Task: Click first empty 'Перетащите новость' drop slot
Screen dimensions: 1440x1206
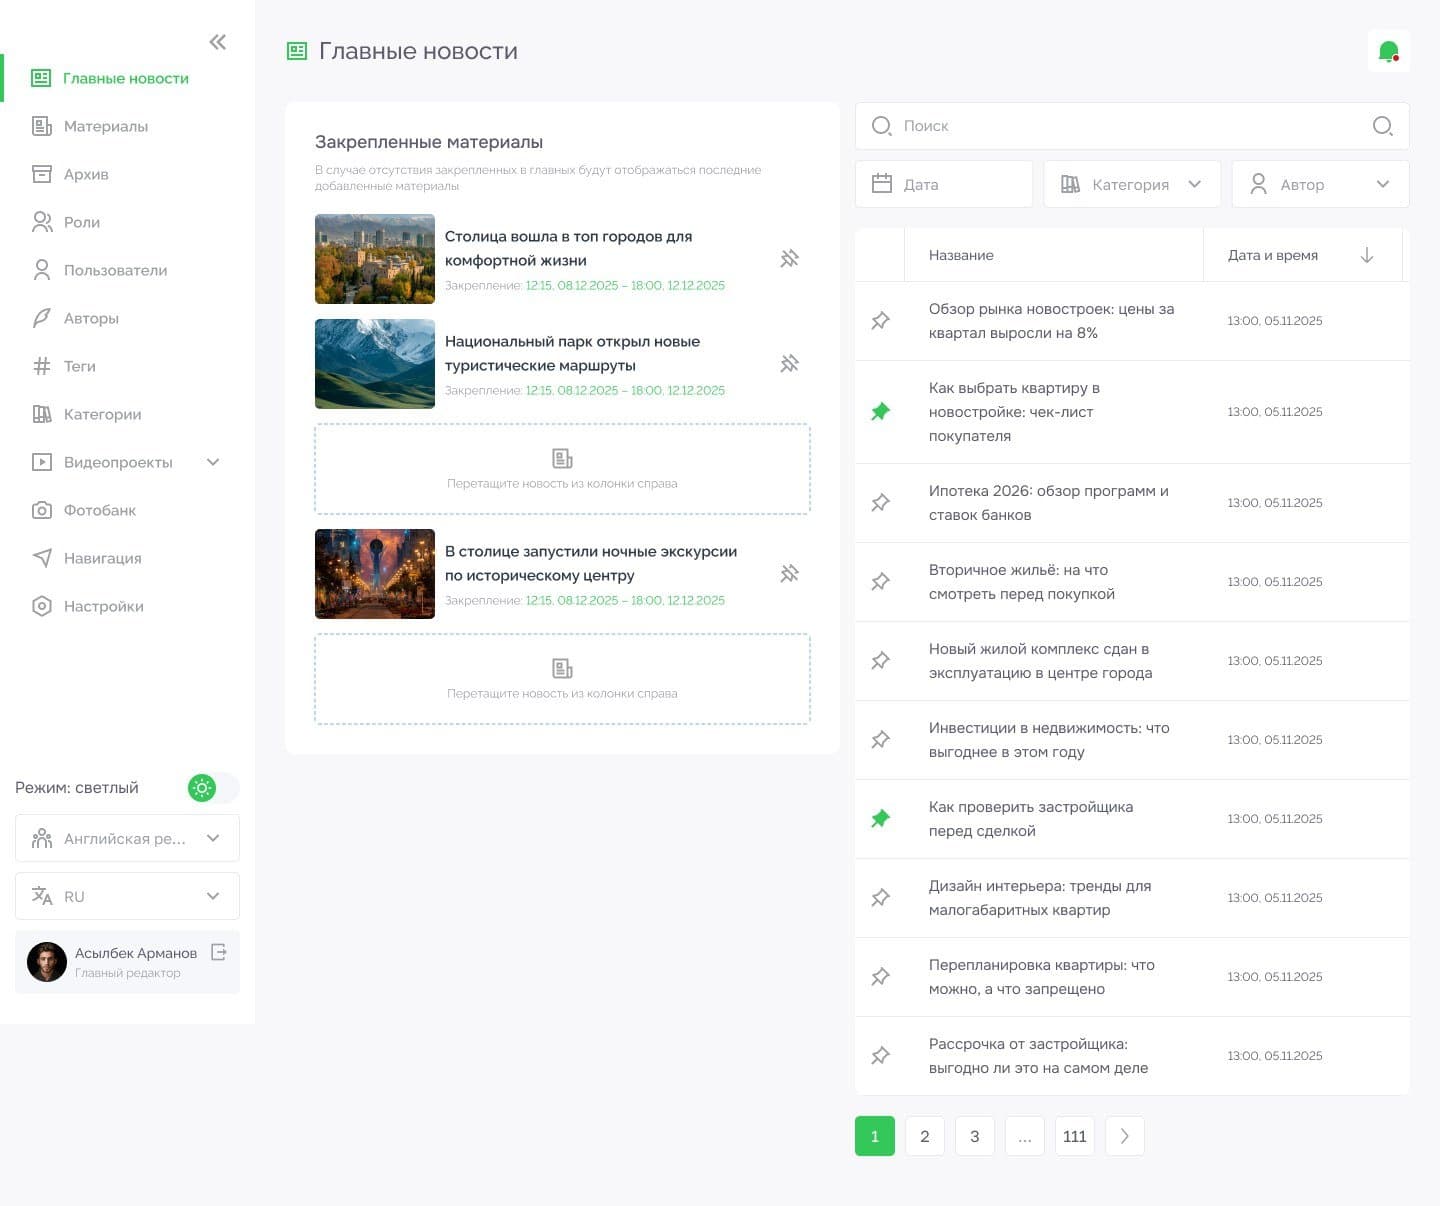Action: [x=562, y=469]
